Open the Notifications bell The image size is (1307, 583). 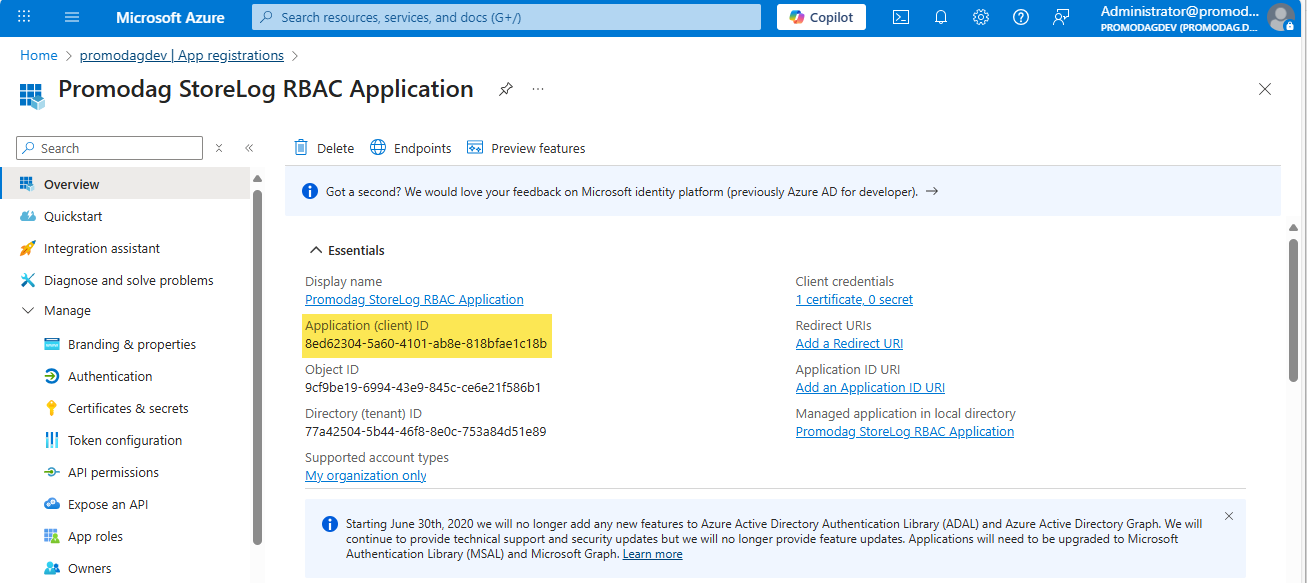click(x=940, y=17)
